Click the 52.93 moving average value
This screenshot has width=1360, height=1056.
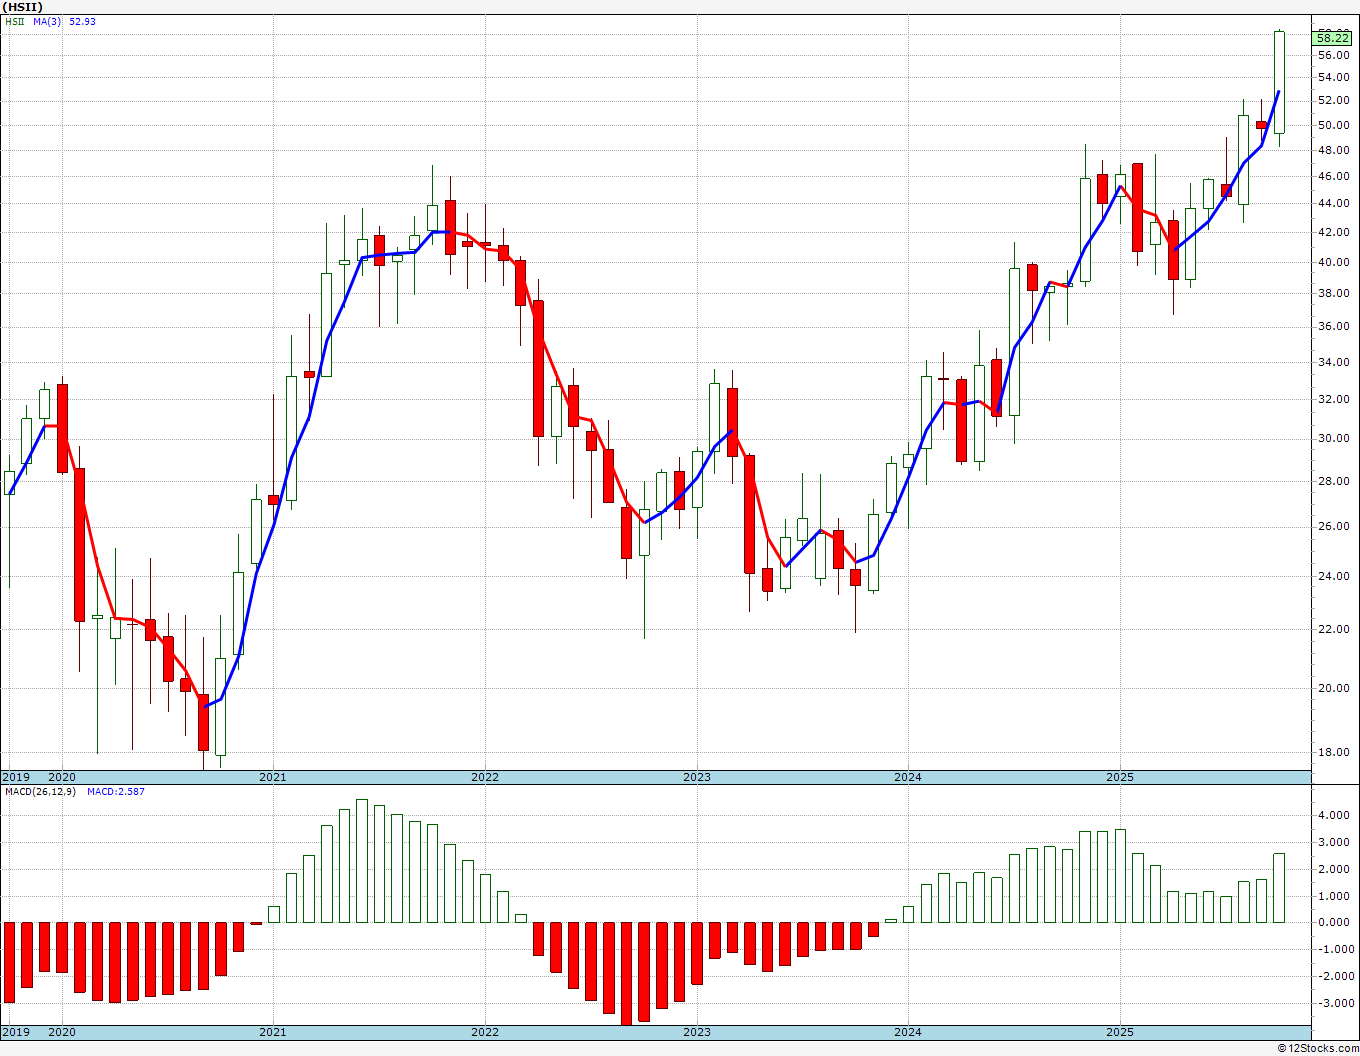point(82,21)
